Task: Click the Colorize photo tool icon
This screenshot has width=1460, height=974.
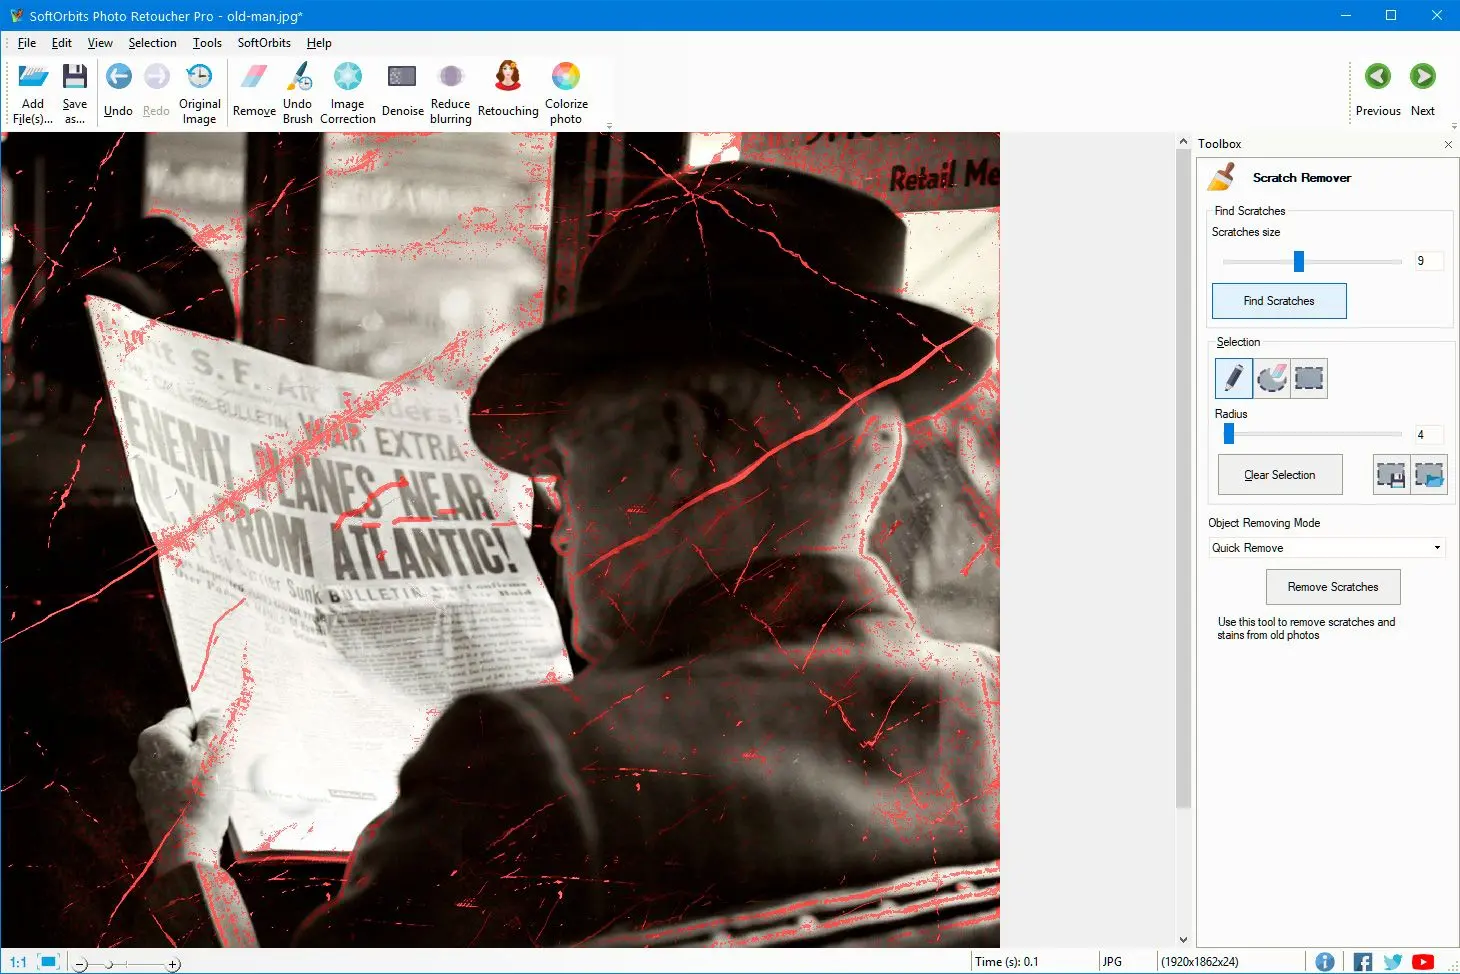Action: point(566,78)
